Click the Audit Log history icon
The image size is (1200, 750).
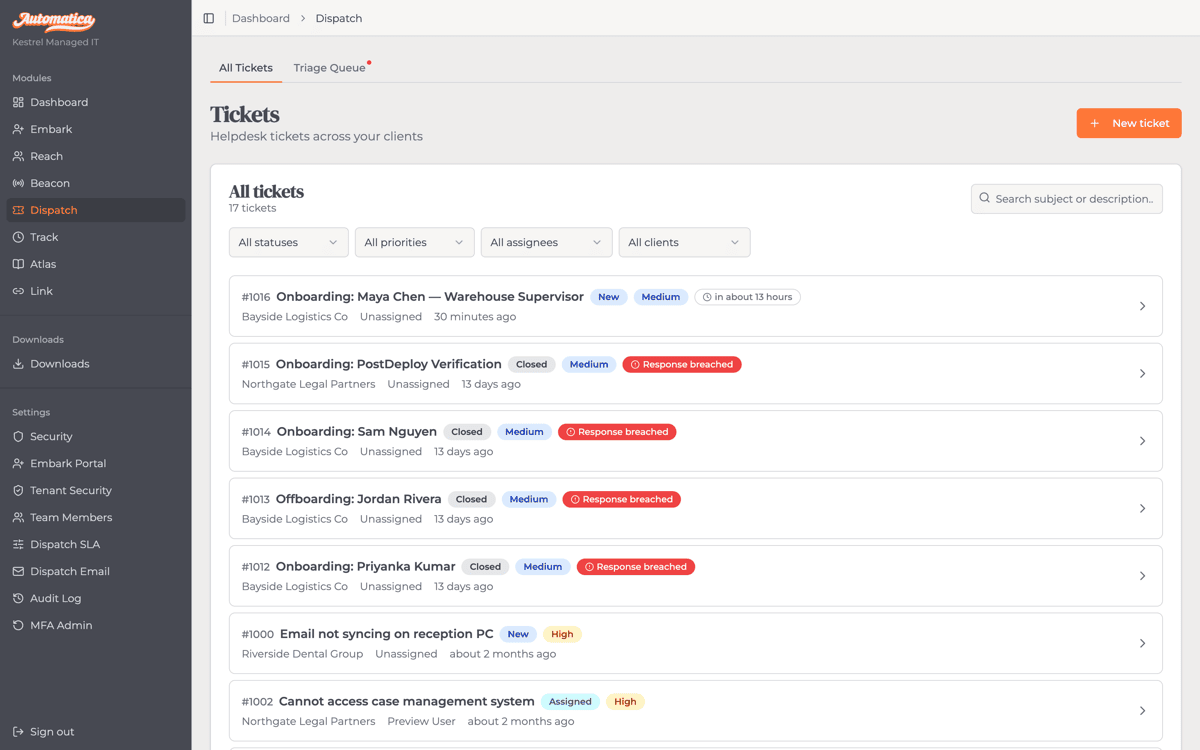point(18,599)
